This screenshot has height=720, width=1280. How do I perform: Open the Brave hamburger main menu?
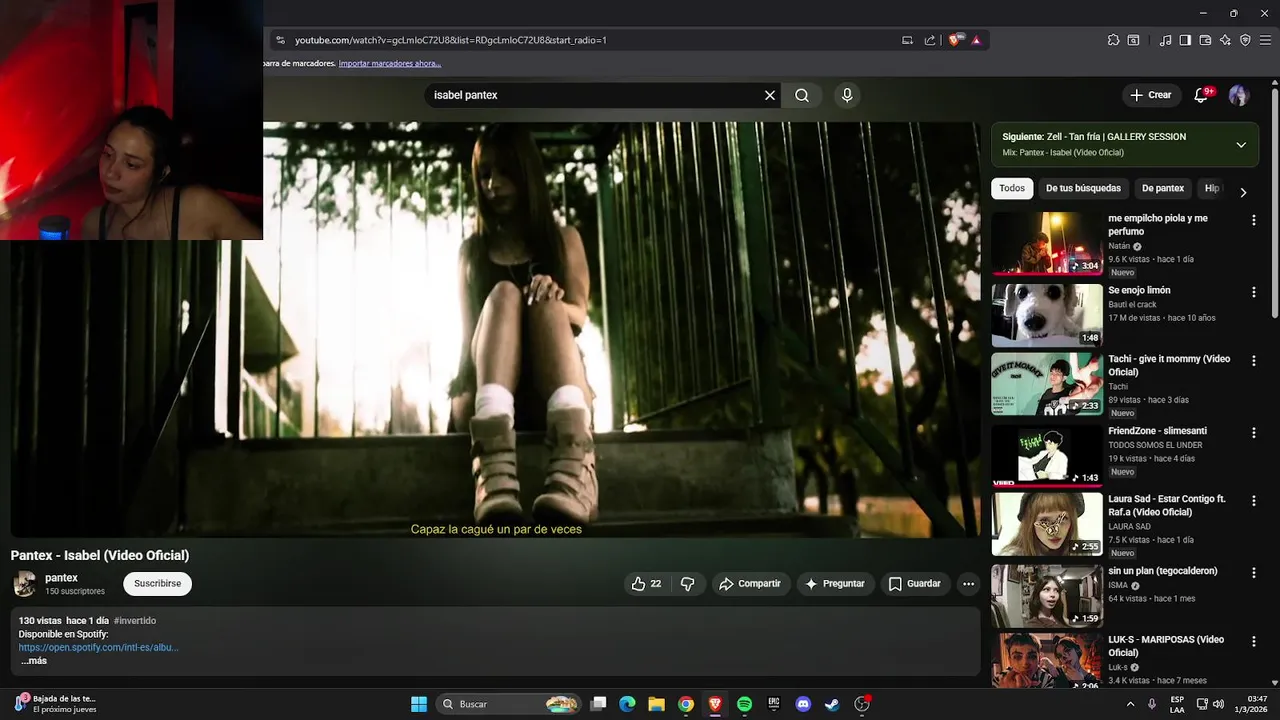(x=1265, y=40)
